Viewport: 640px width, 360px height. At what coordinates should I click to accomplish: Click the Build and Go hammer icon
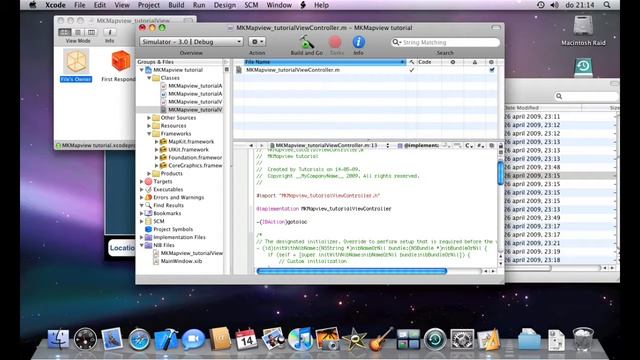[x=307, y=42]
